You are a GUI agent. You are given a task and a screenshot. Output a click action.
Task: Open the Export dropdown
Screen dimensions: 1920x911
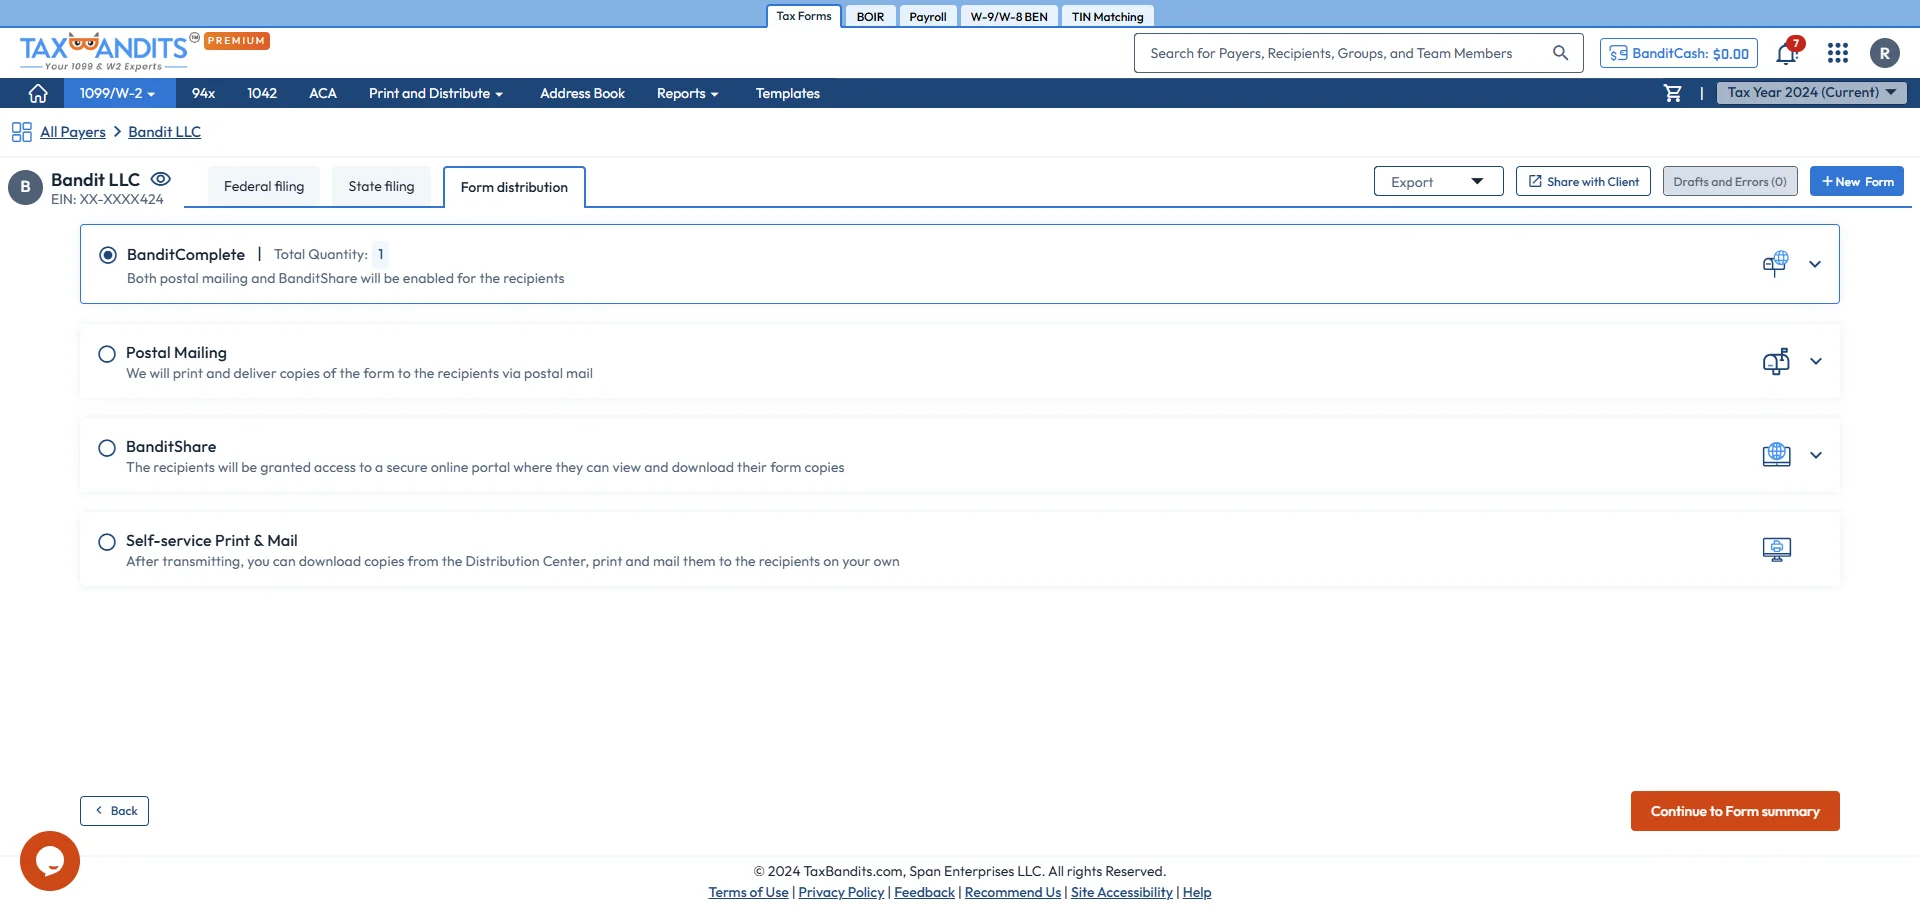(1438, 181)
